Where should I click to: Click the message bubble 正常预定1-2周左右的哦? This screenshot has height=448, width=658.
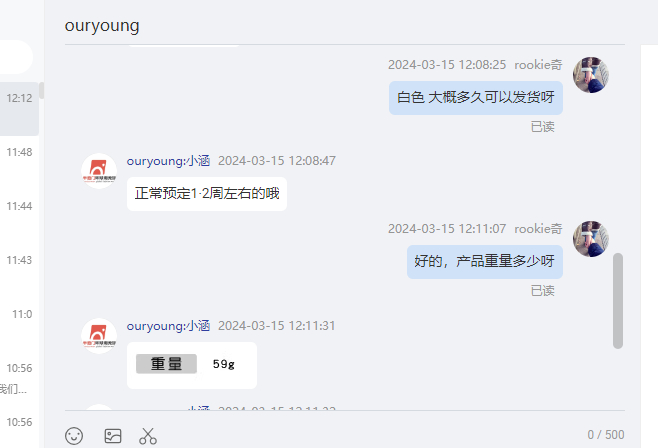(x=207, y=193)
